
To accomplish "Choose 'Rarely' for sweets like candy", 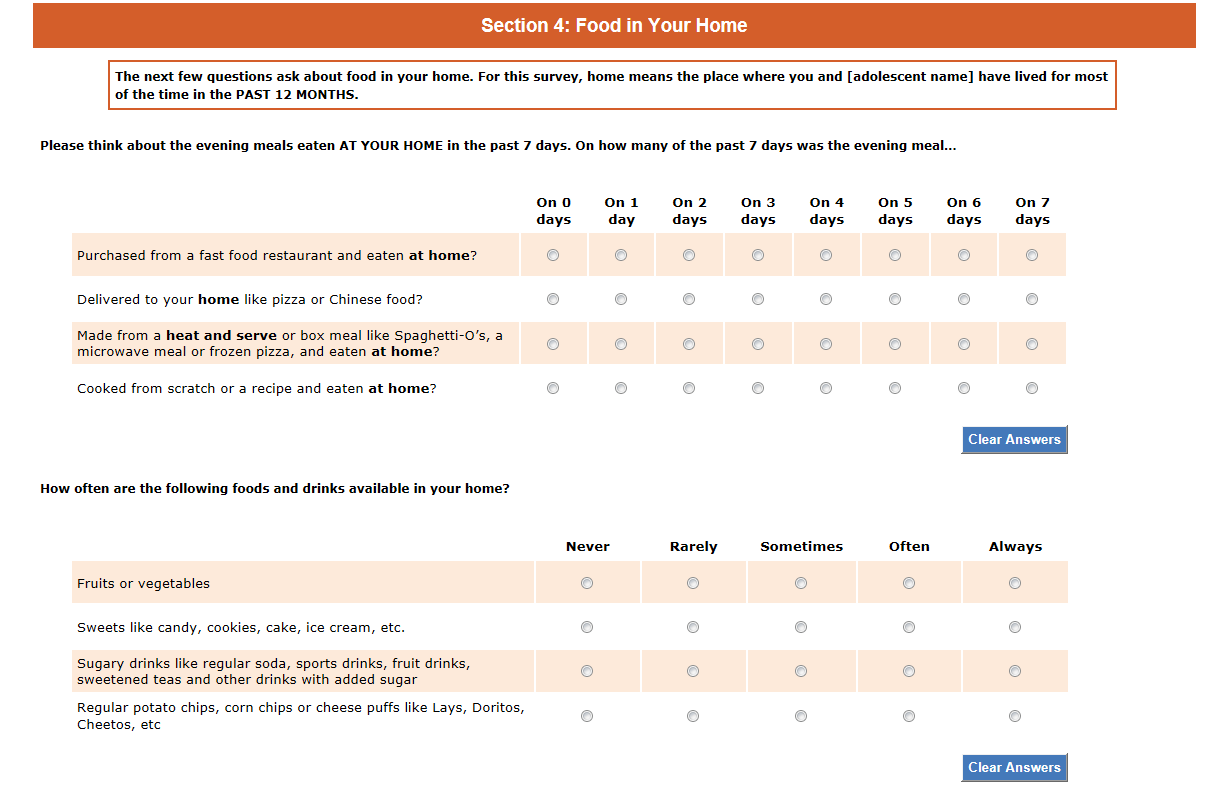I will coord(693,627).
